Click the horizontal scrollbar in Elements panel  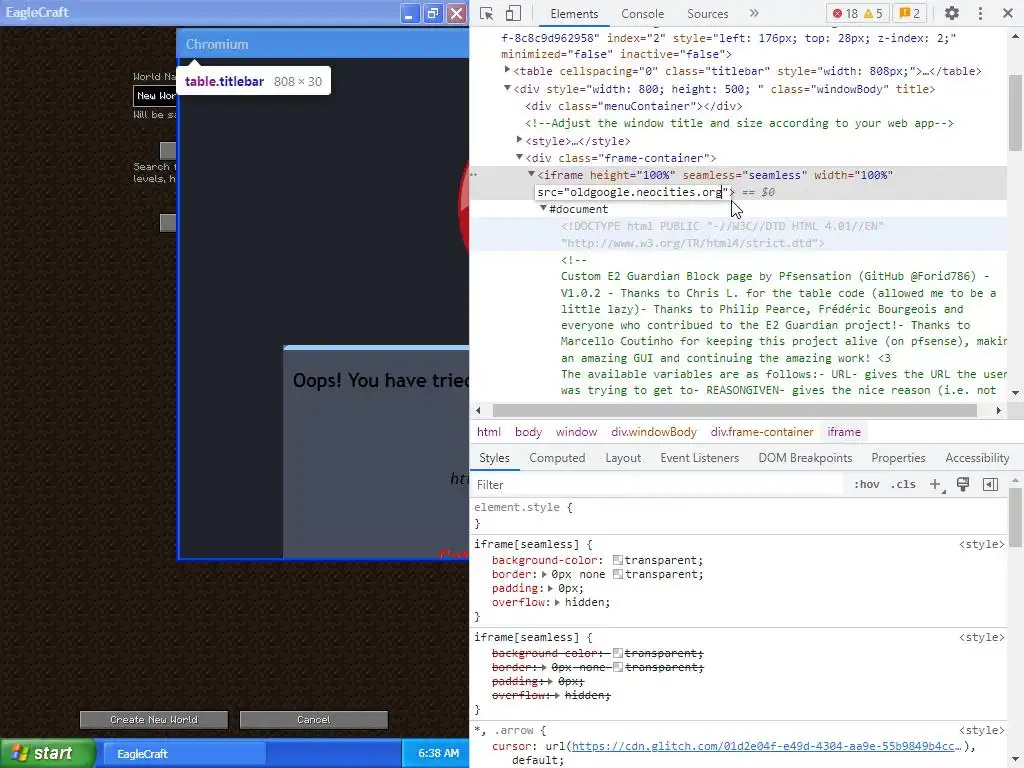point(734,410)
